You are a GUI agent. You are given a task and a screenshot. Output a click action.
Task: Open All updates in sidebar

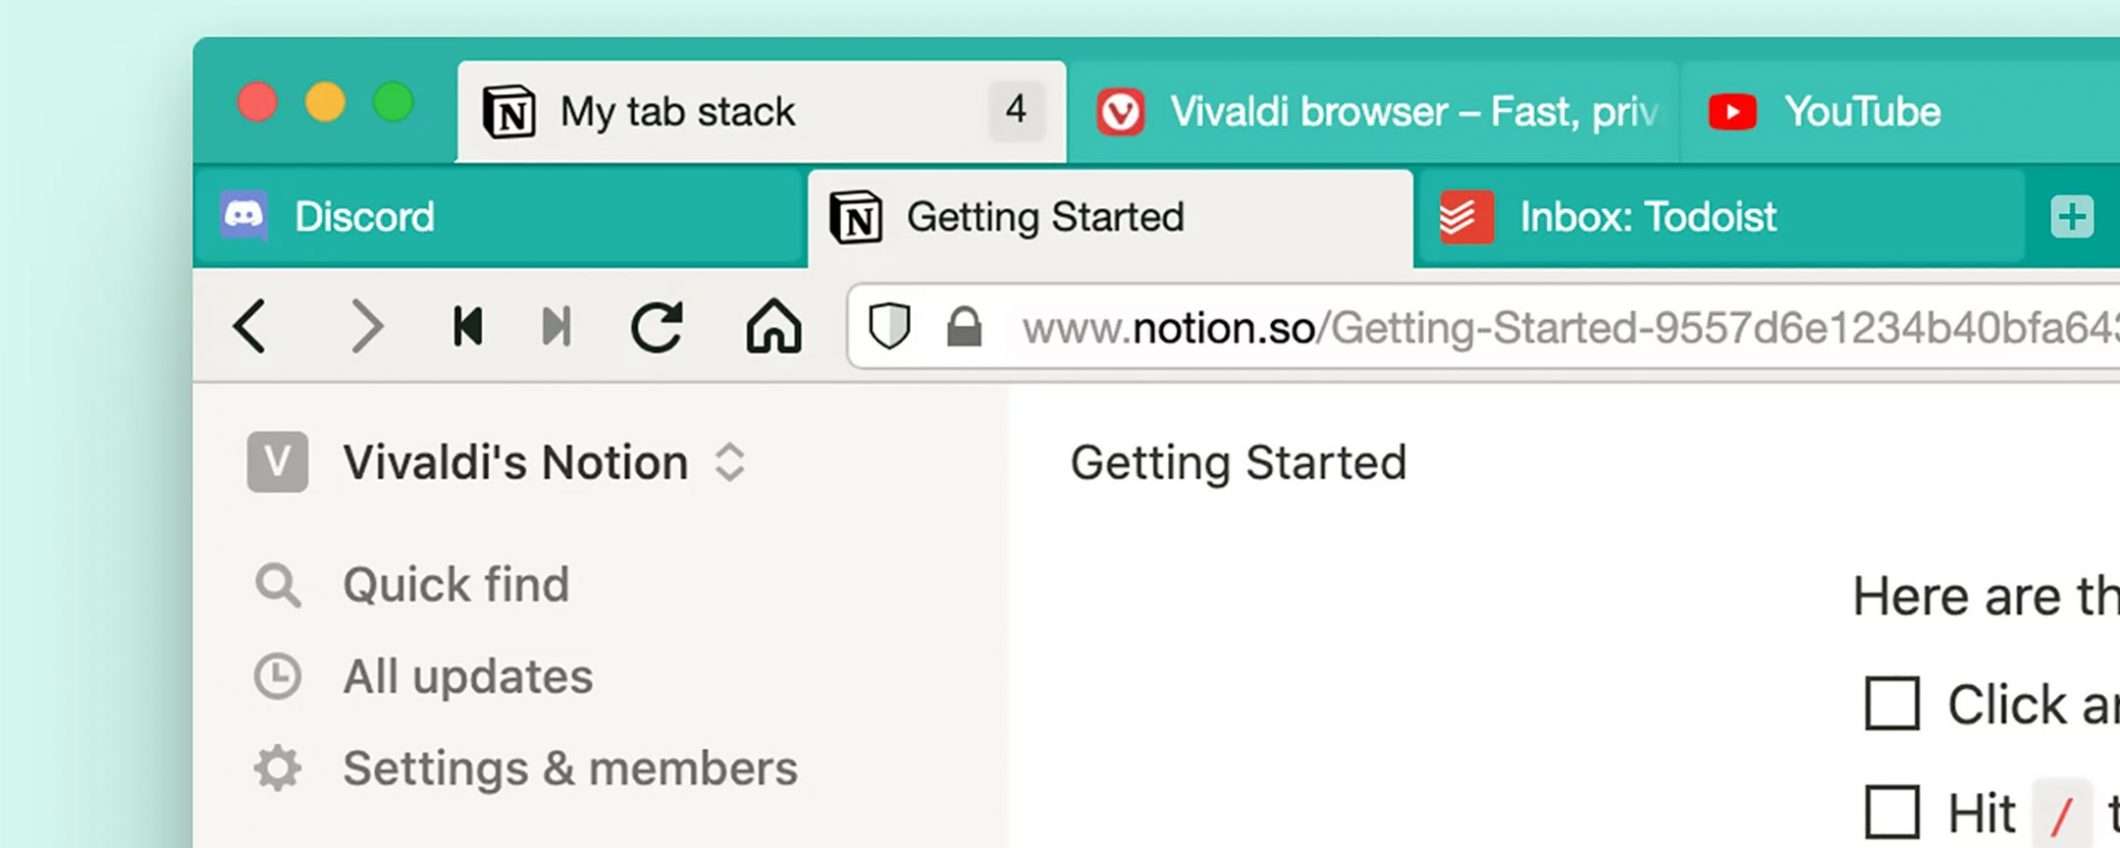(467, 677)
